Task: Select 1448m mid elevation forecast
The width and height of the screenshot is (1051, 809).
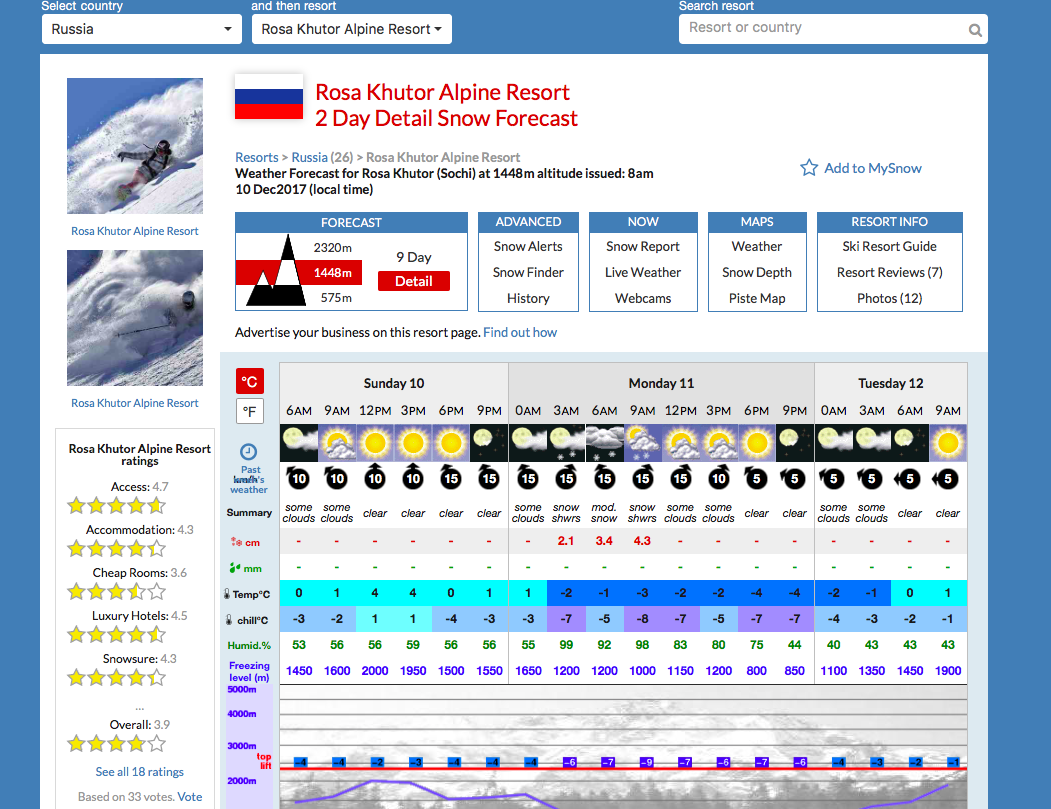Action: tap(332, 273)
